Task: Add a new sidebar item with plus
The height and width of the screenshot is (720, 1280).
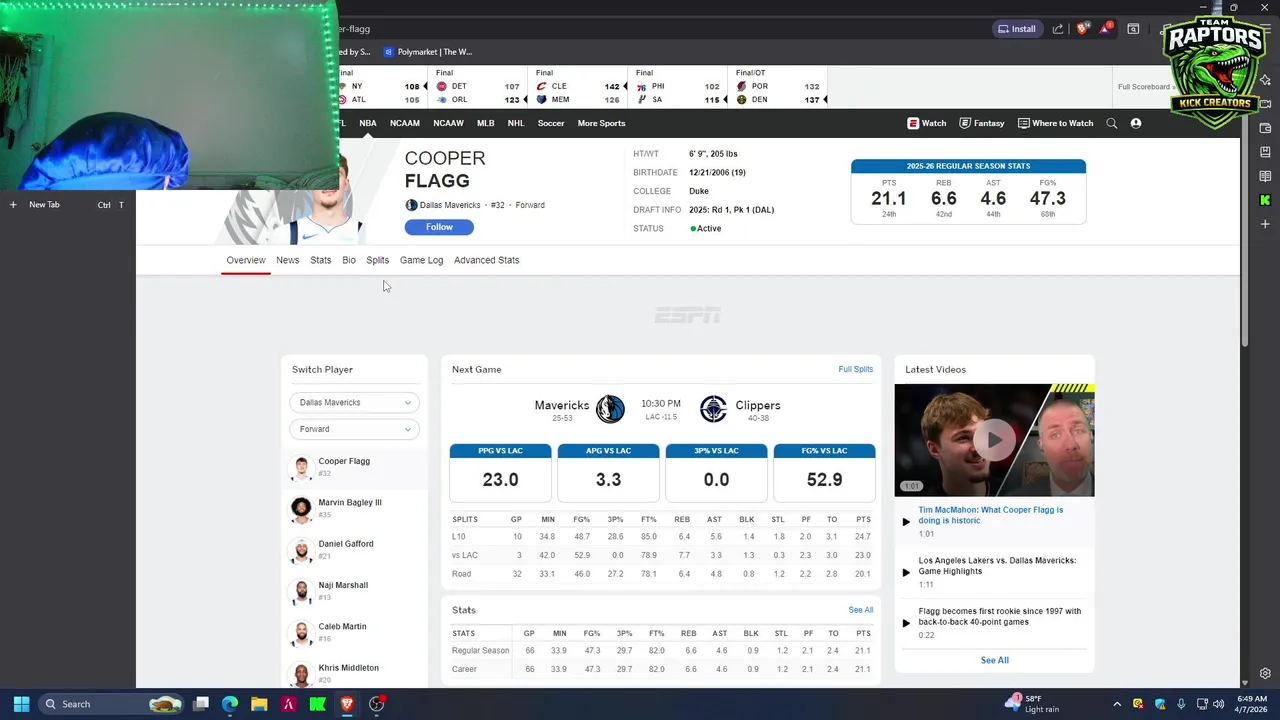Action: (x=1265, y=224)
